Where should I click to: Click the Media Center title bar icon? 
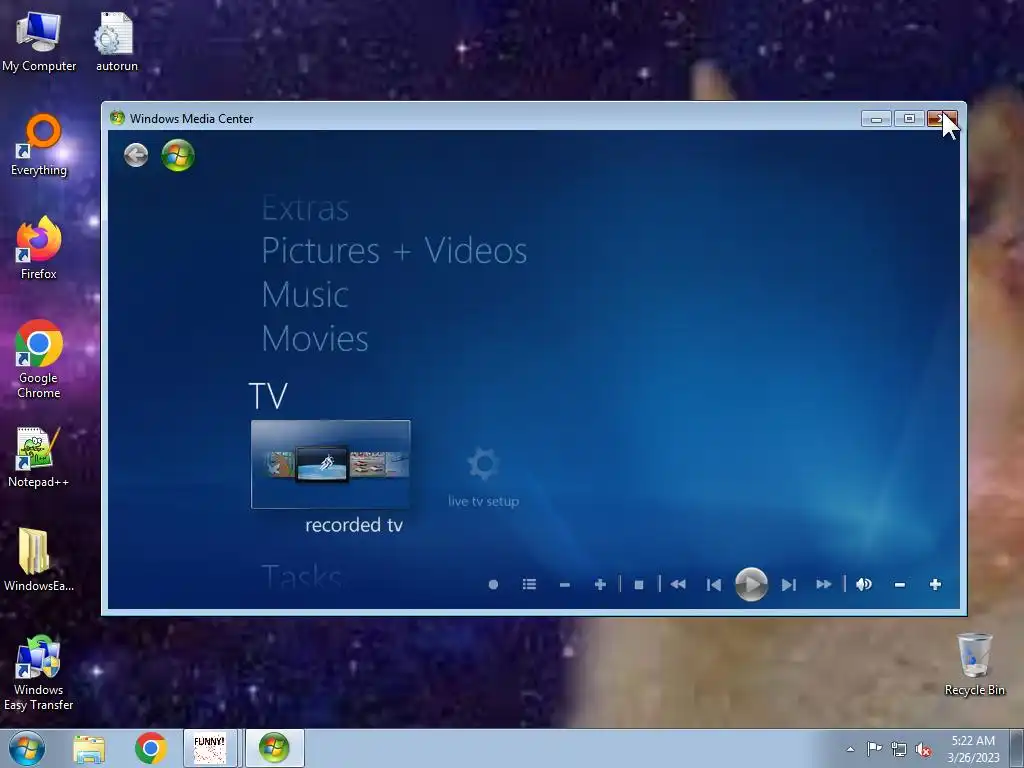click(x=118, y=118)
